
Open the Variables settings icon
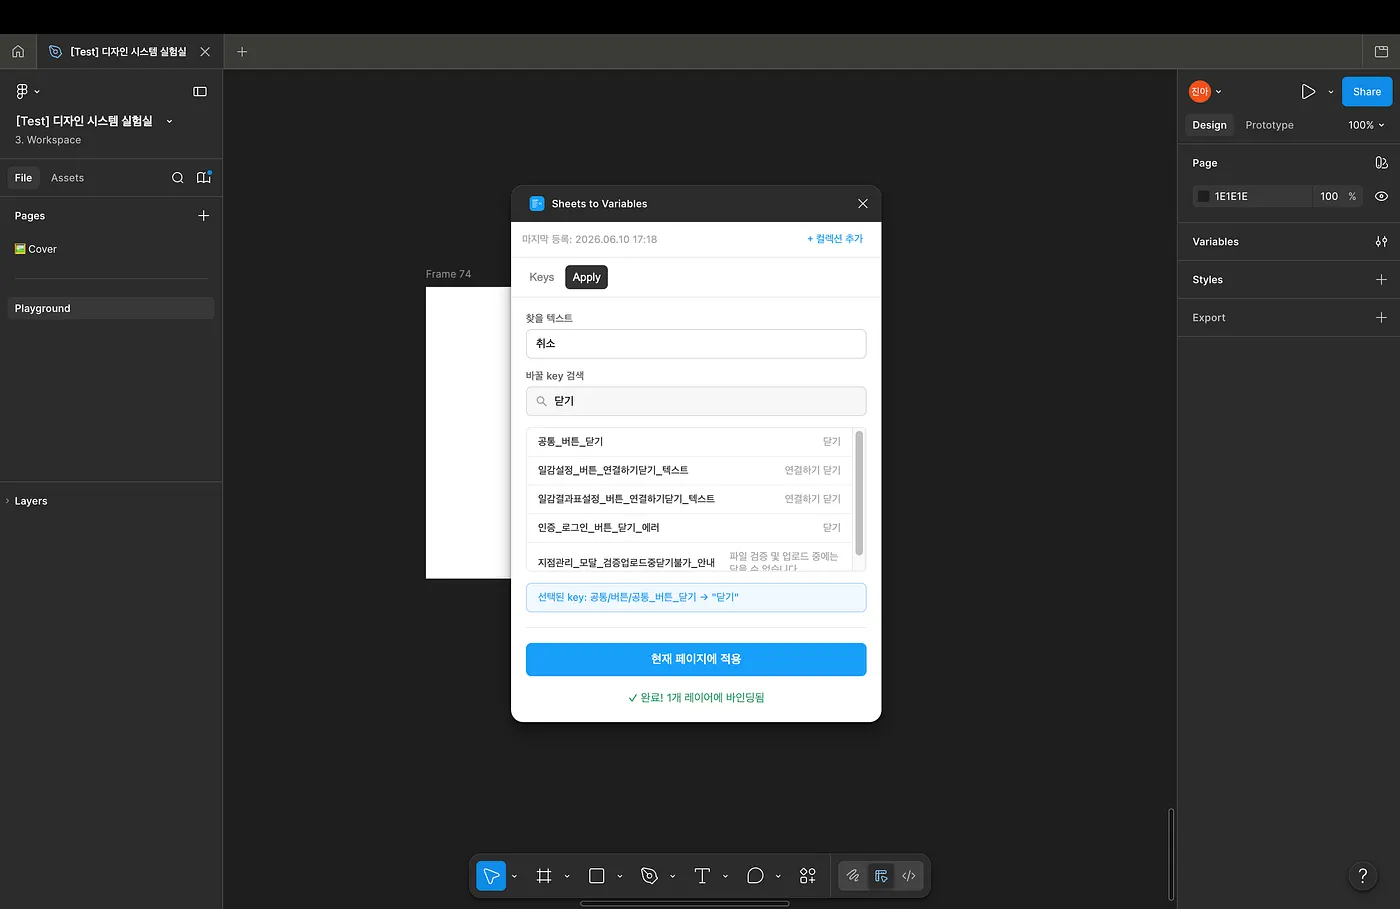tap(1381, 242)
